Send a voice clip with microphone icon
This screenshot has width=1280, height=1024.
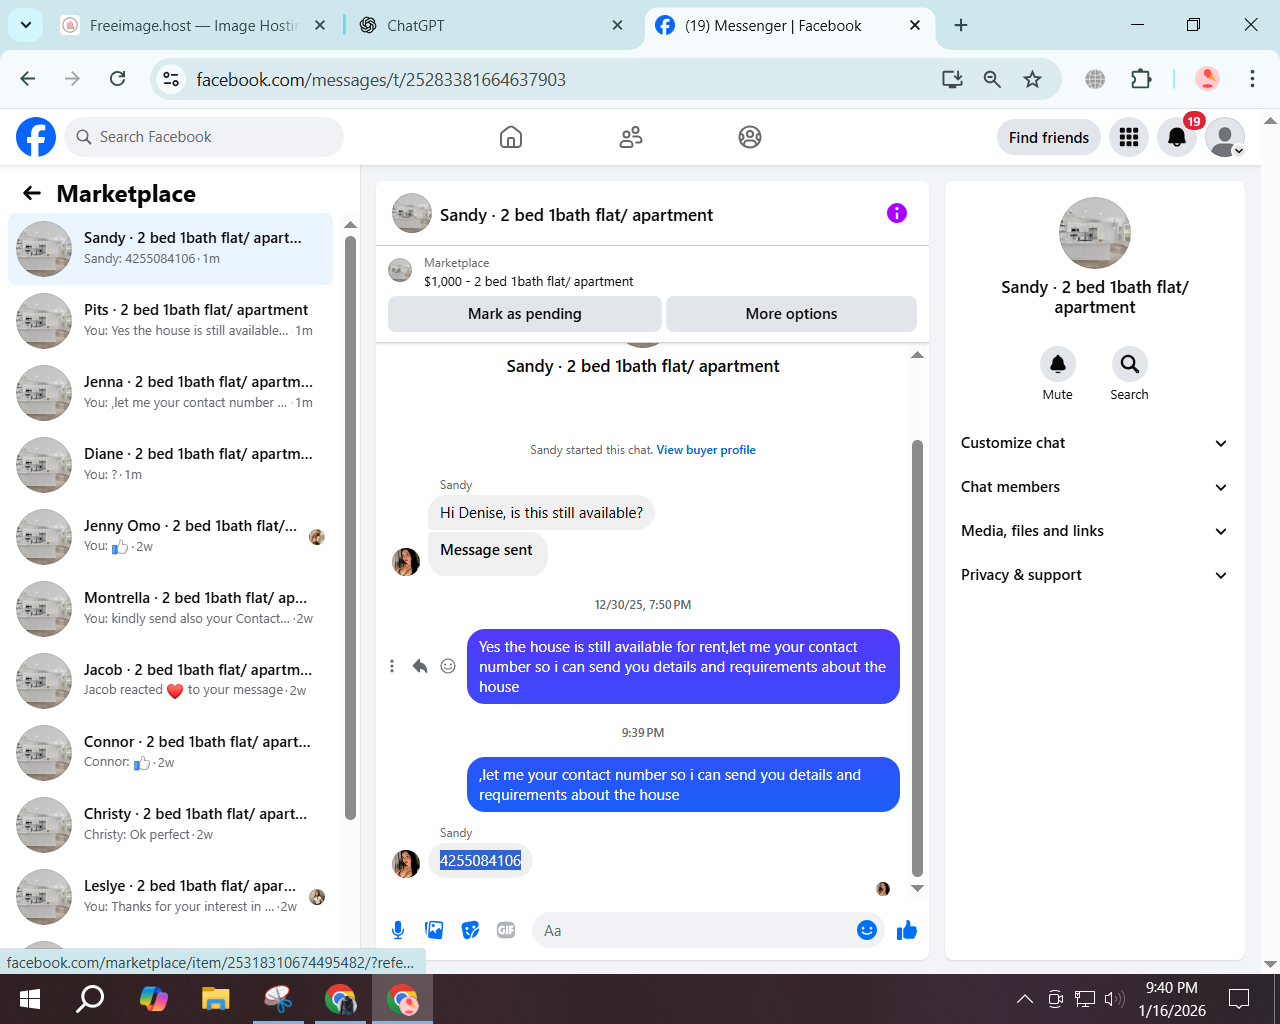point(398,930)
